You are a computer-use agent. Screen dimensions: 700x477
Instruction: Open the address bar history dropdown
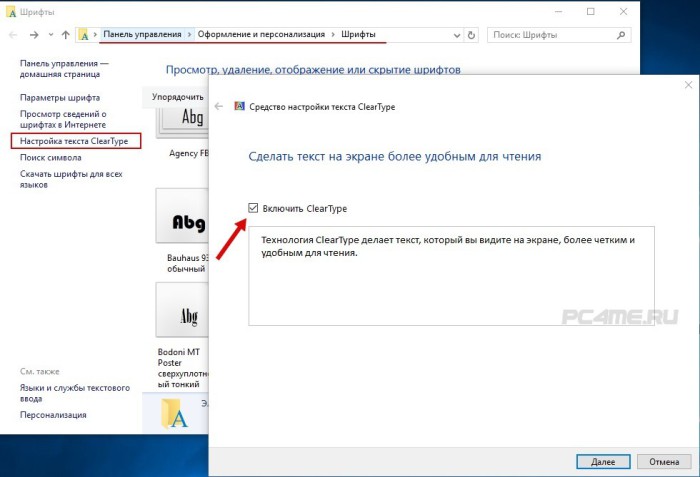457,35
